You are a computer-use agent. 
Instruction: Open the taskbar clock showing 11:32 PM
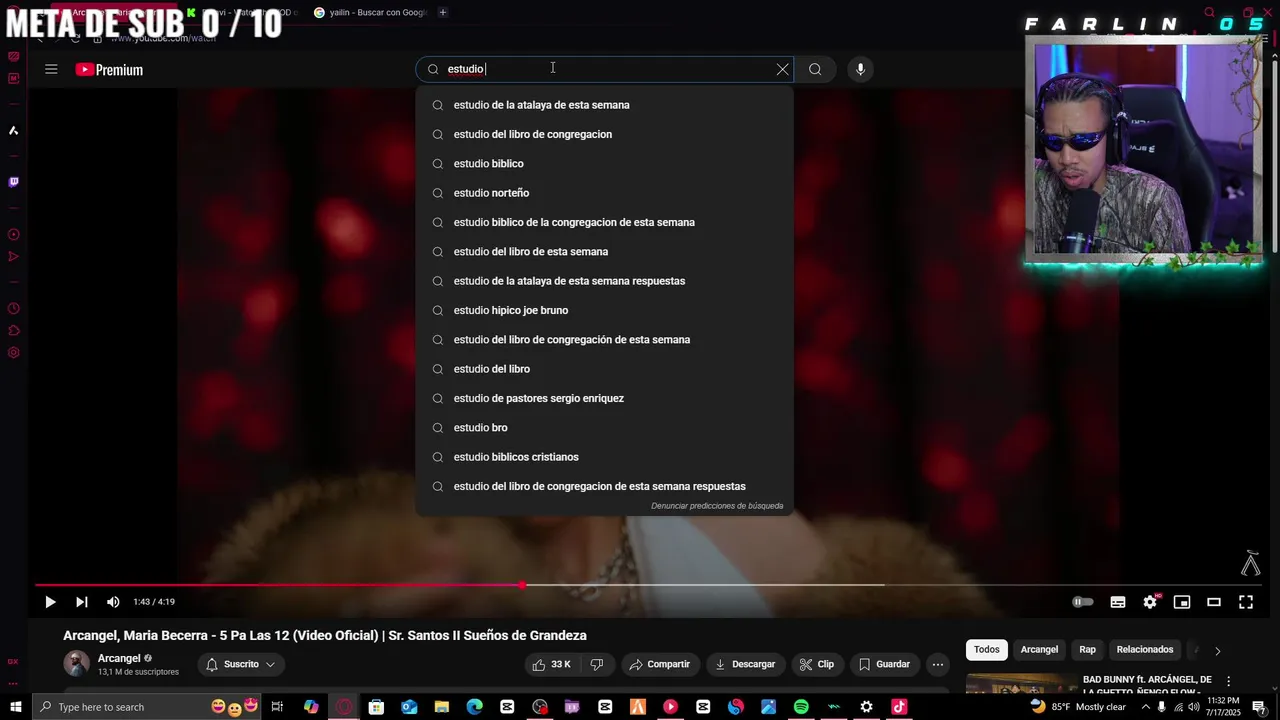tap(1224, 707)
